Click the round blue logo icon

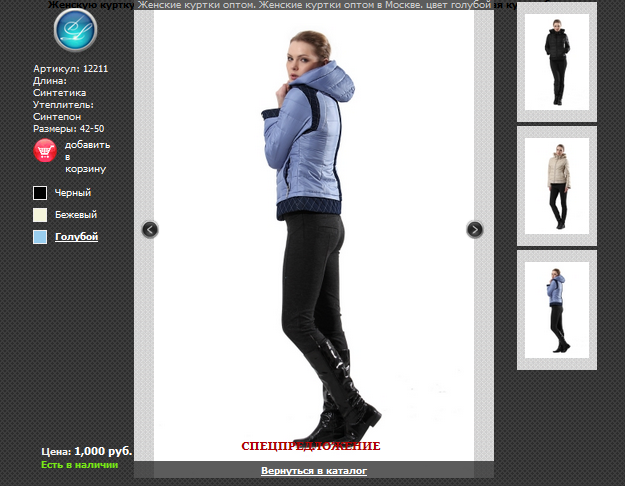pyautogui.click(x=75, y=30)
